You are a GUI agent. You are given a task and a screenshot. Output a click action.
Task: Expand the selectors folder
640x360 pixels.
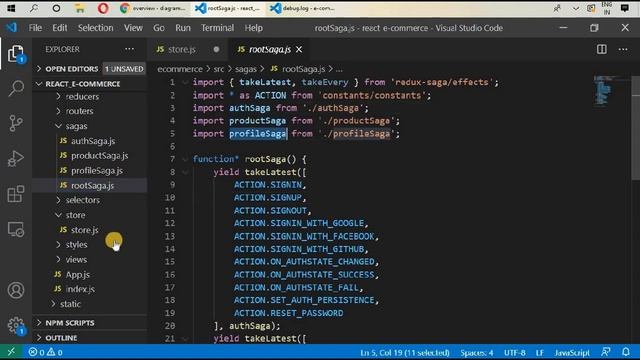pyautogui.click(x=82, y=200)
